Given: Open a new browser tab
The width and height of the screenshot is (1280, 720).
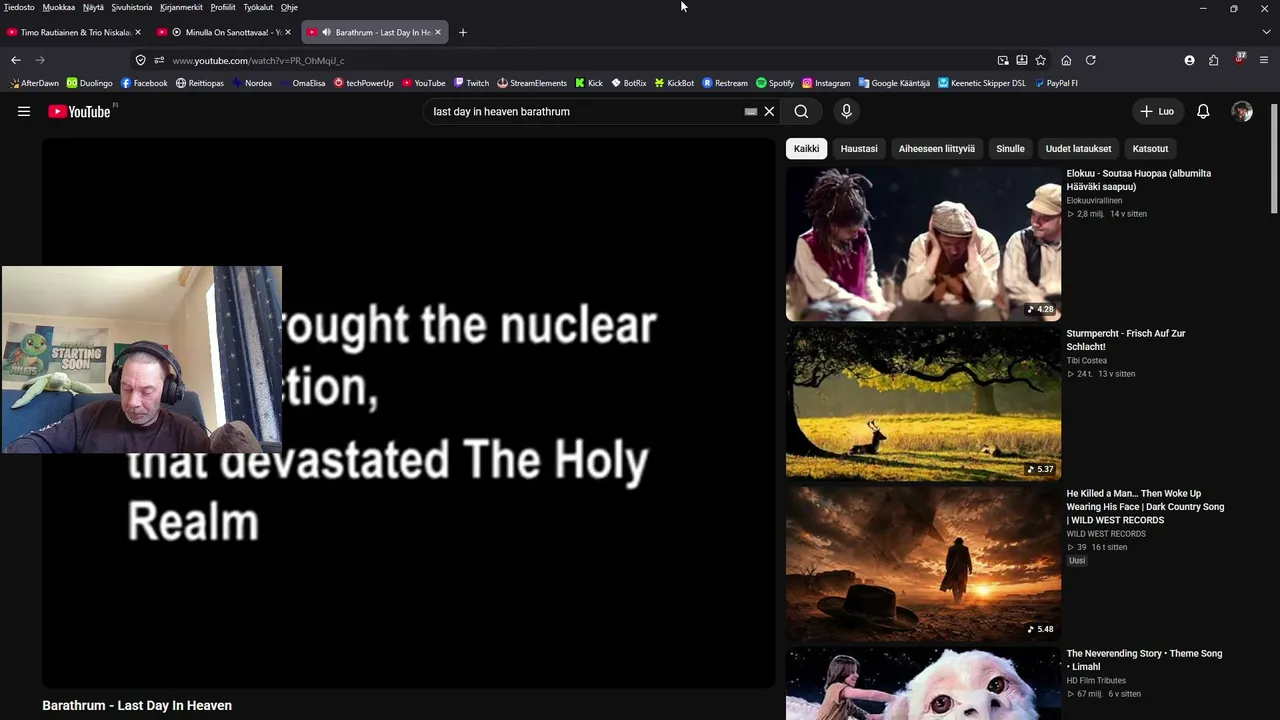Looking at the screenshot, I should (x=462, y=32).
